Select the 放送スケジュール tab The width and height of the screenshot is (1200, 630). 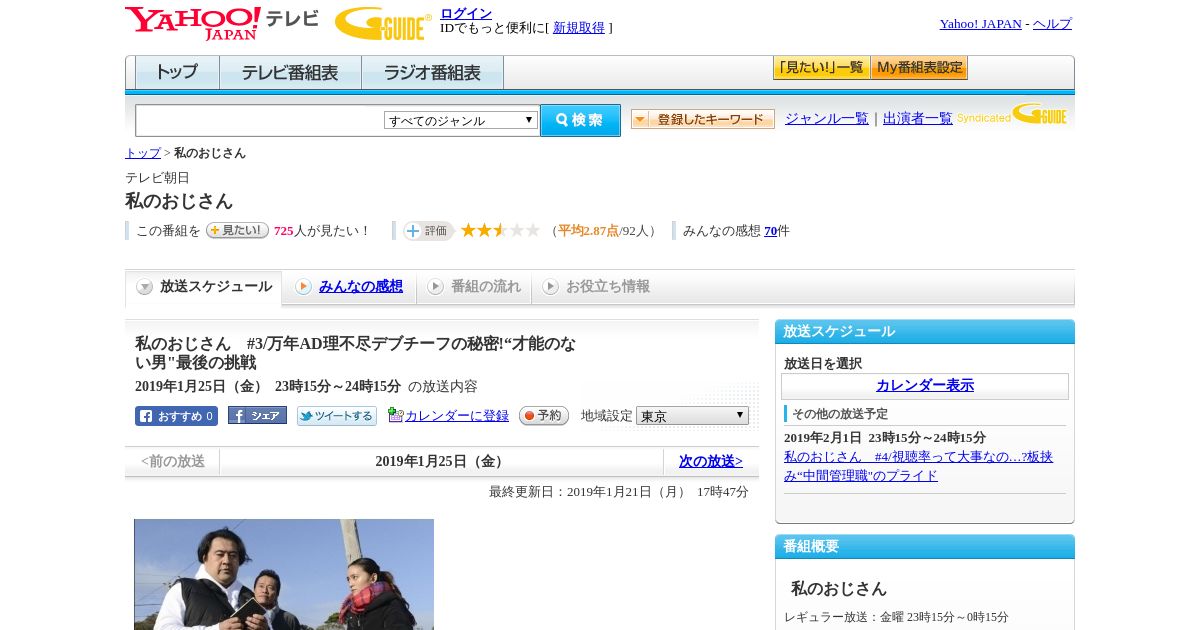pyautogui.click(x=204, y=287)
